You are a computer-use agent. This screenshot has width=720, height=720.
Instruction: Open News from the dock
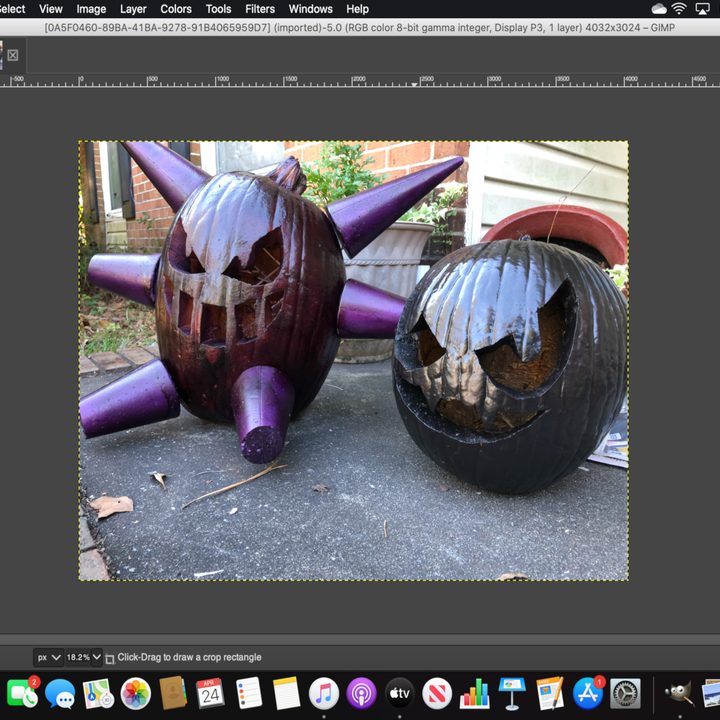437,693
